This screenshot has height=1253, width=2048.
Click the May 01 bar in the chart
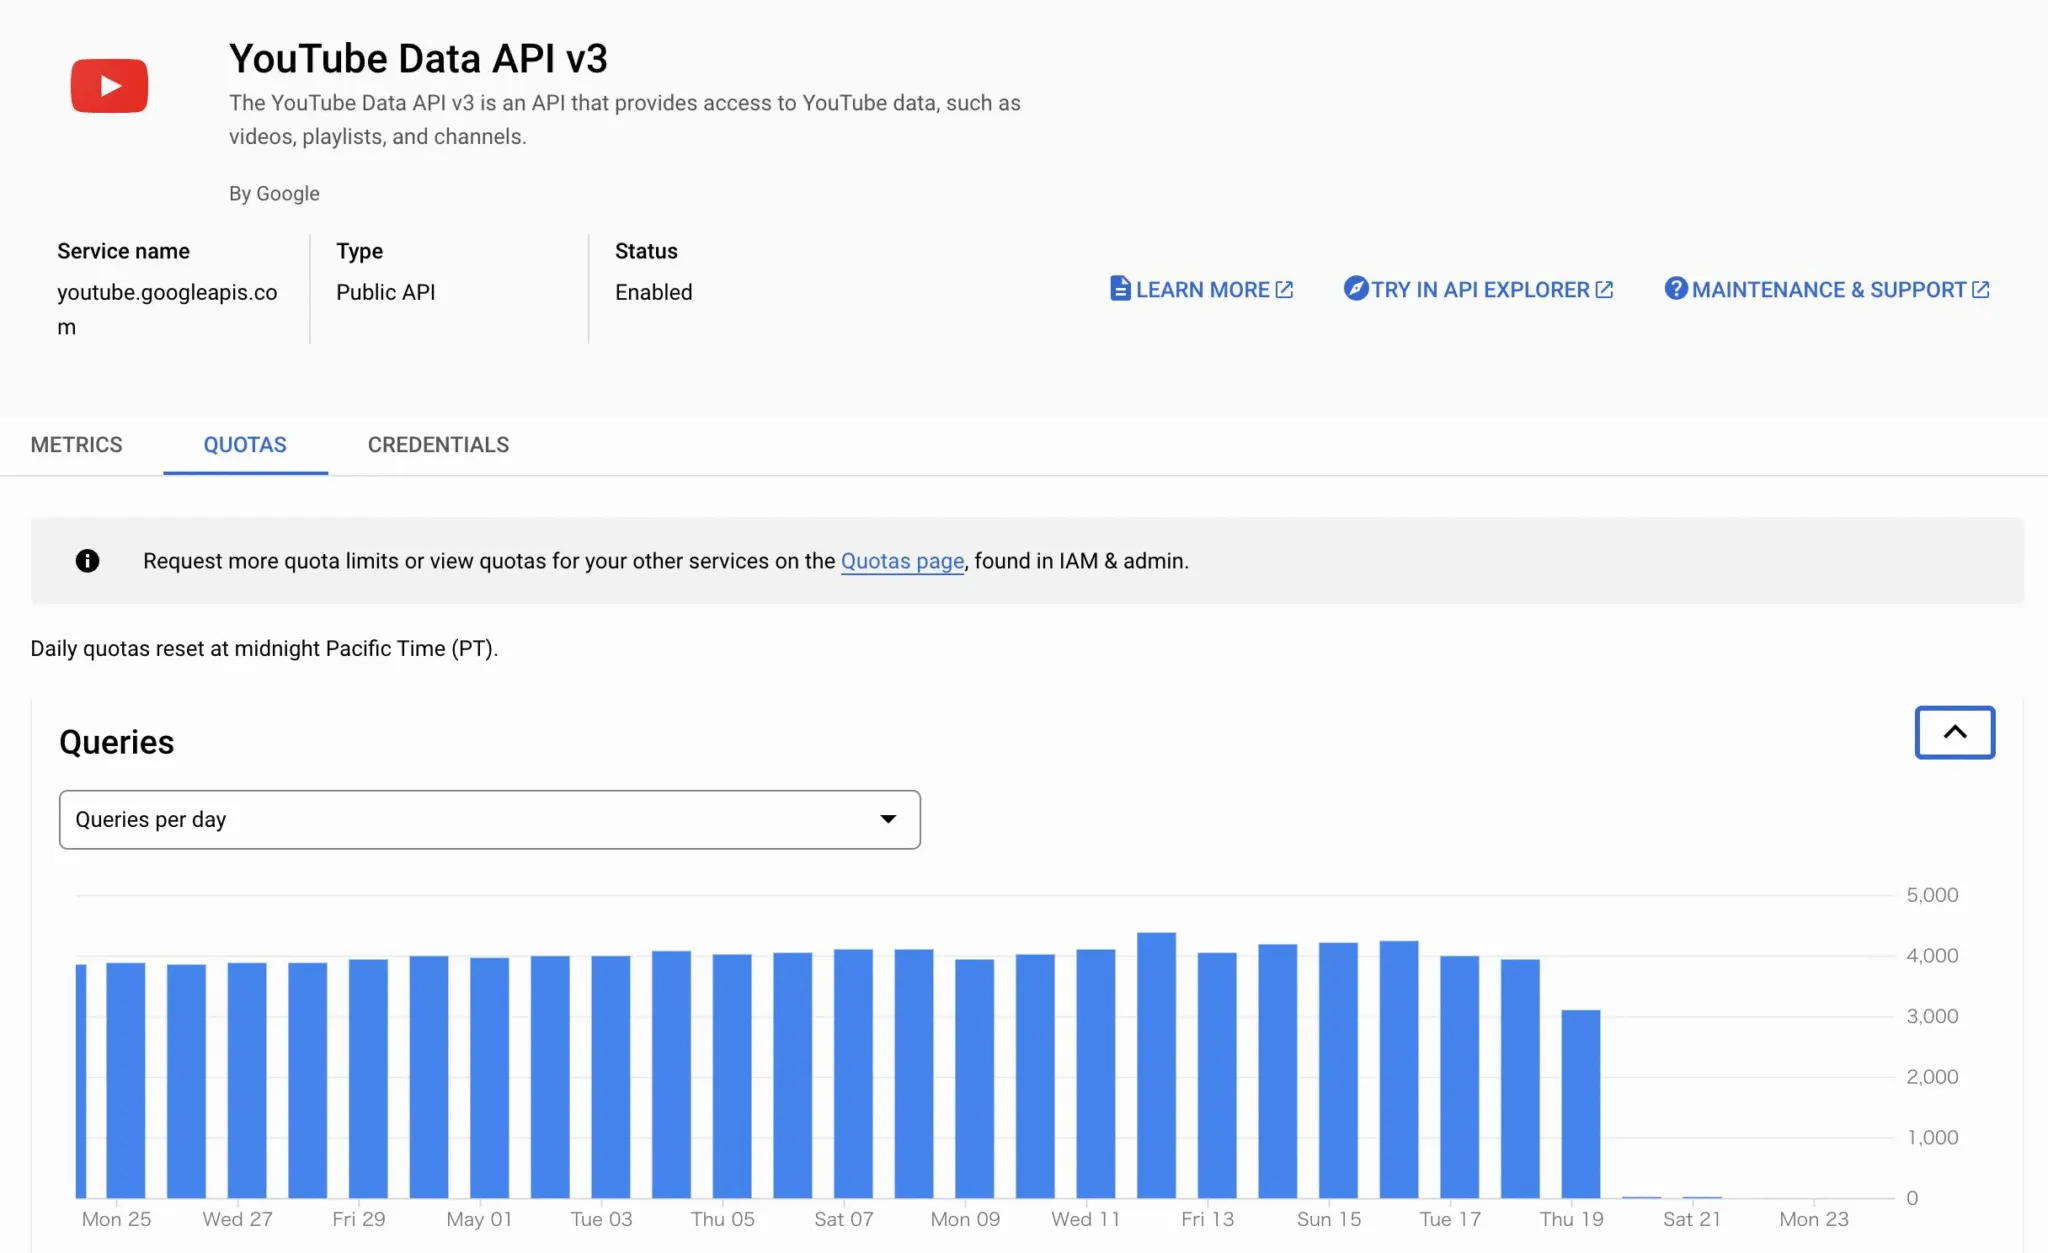coord(489,1078)
